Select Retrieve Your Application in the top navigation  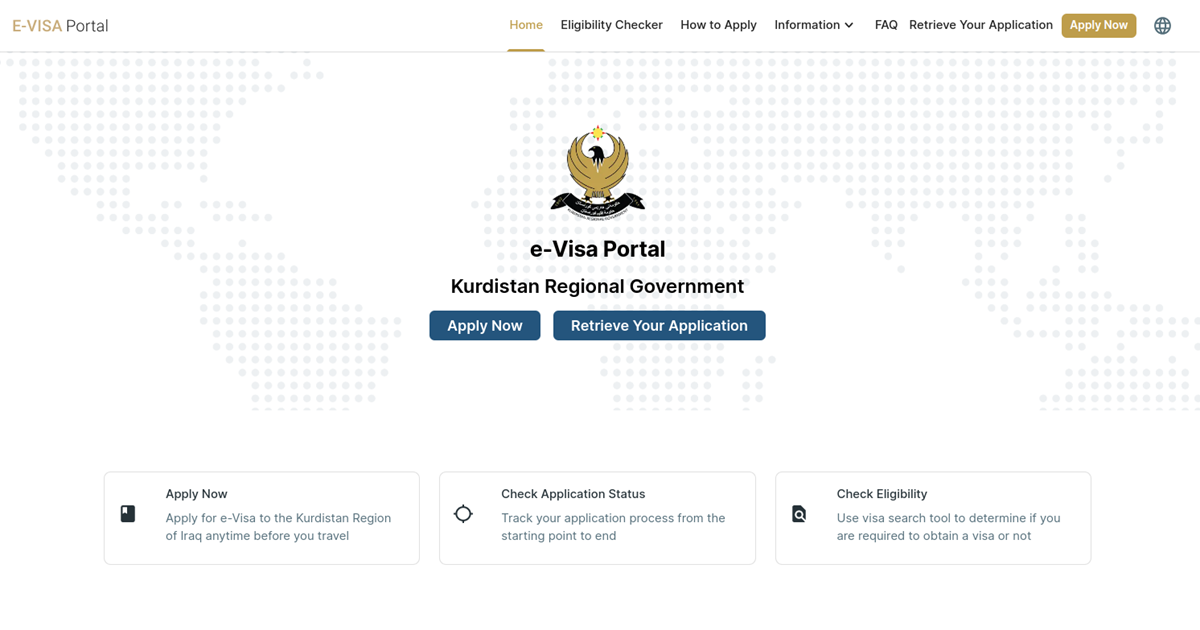click(x=980, y=25)
